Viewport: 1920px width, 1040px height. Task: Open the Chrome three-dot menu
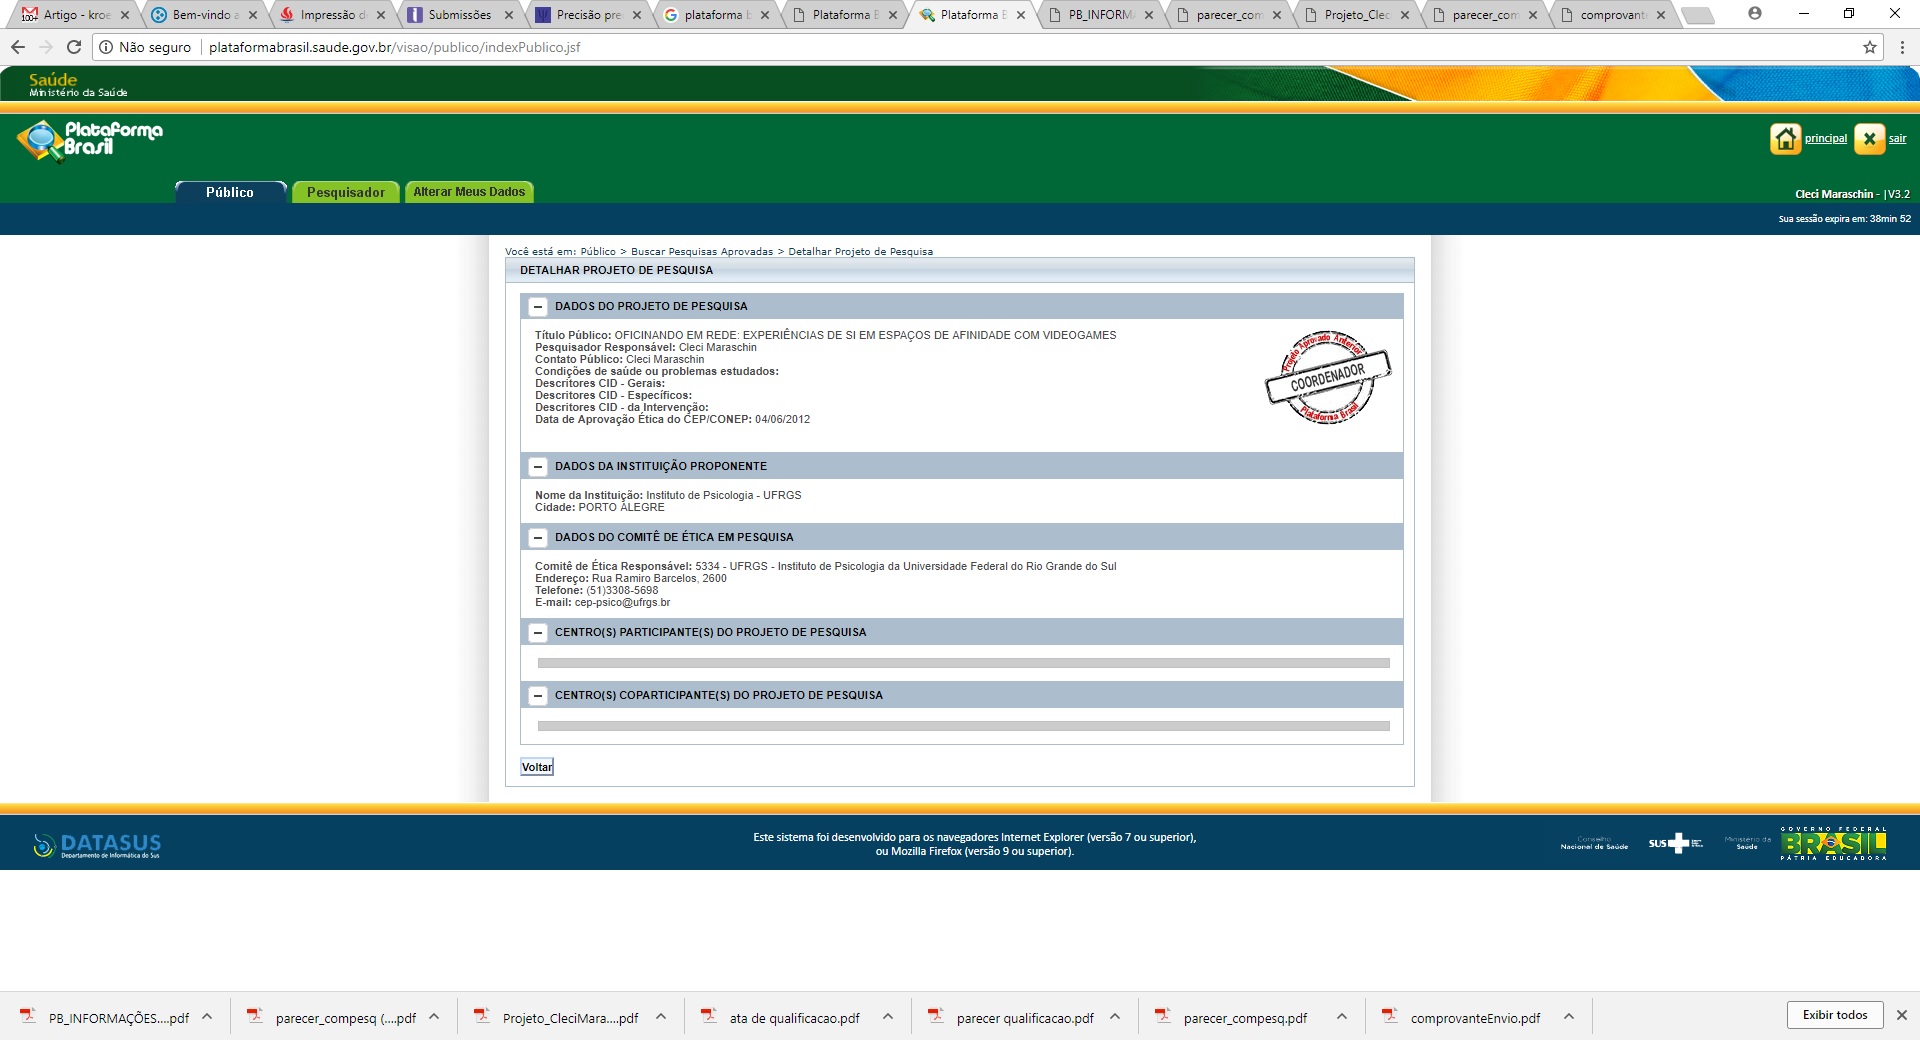[x=1901, y=47]
